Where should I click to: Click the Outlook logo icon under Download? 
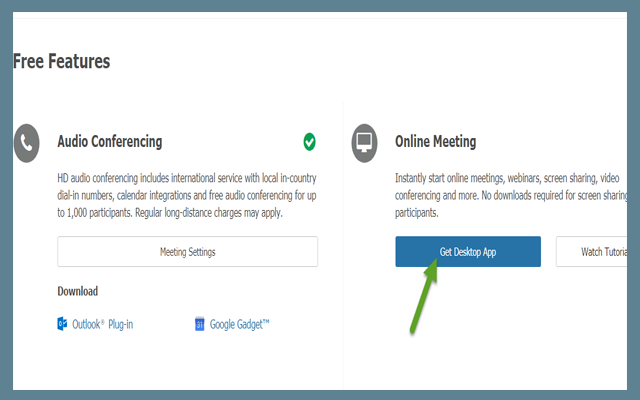point(63,323)
